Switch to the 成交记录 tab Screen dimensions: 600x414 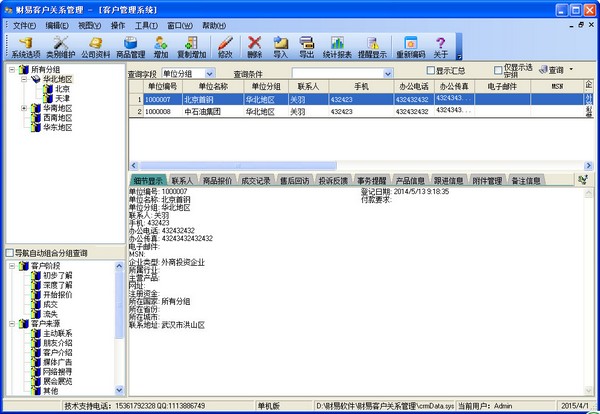pos(256,180)
